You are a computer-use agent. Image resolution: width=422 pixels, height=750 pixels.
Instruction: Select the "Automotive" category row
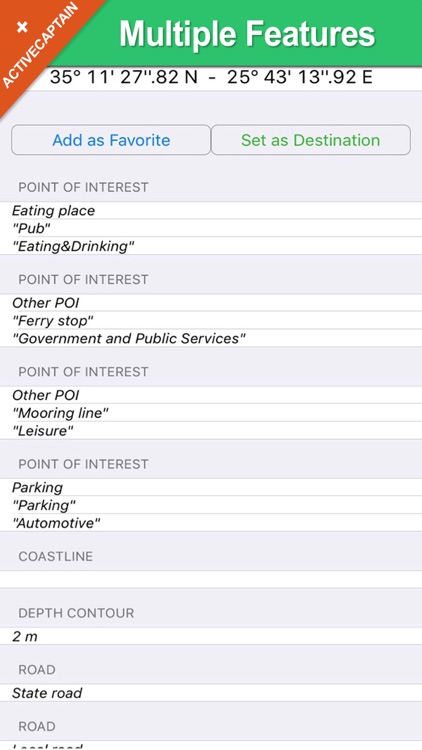click(211, 523)
